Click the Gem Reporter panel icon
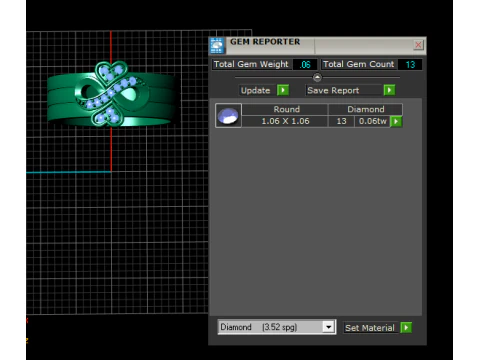The height and width of the screenshot is (360, 480). 217,46
